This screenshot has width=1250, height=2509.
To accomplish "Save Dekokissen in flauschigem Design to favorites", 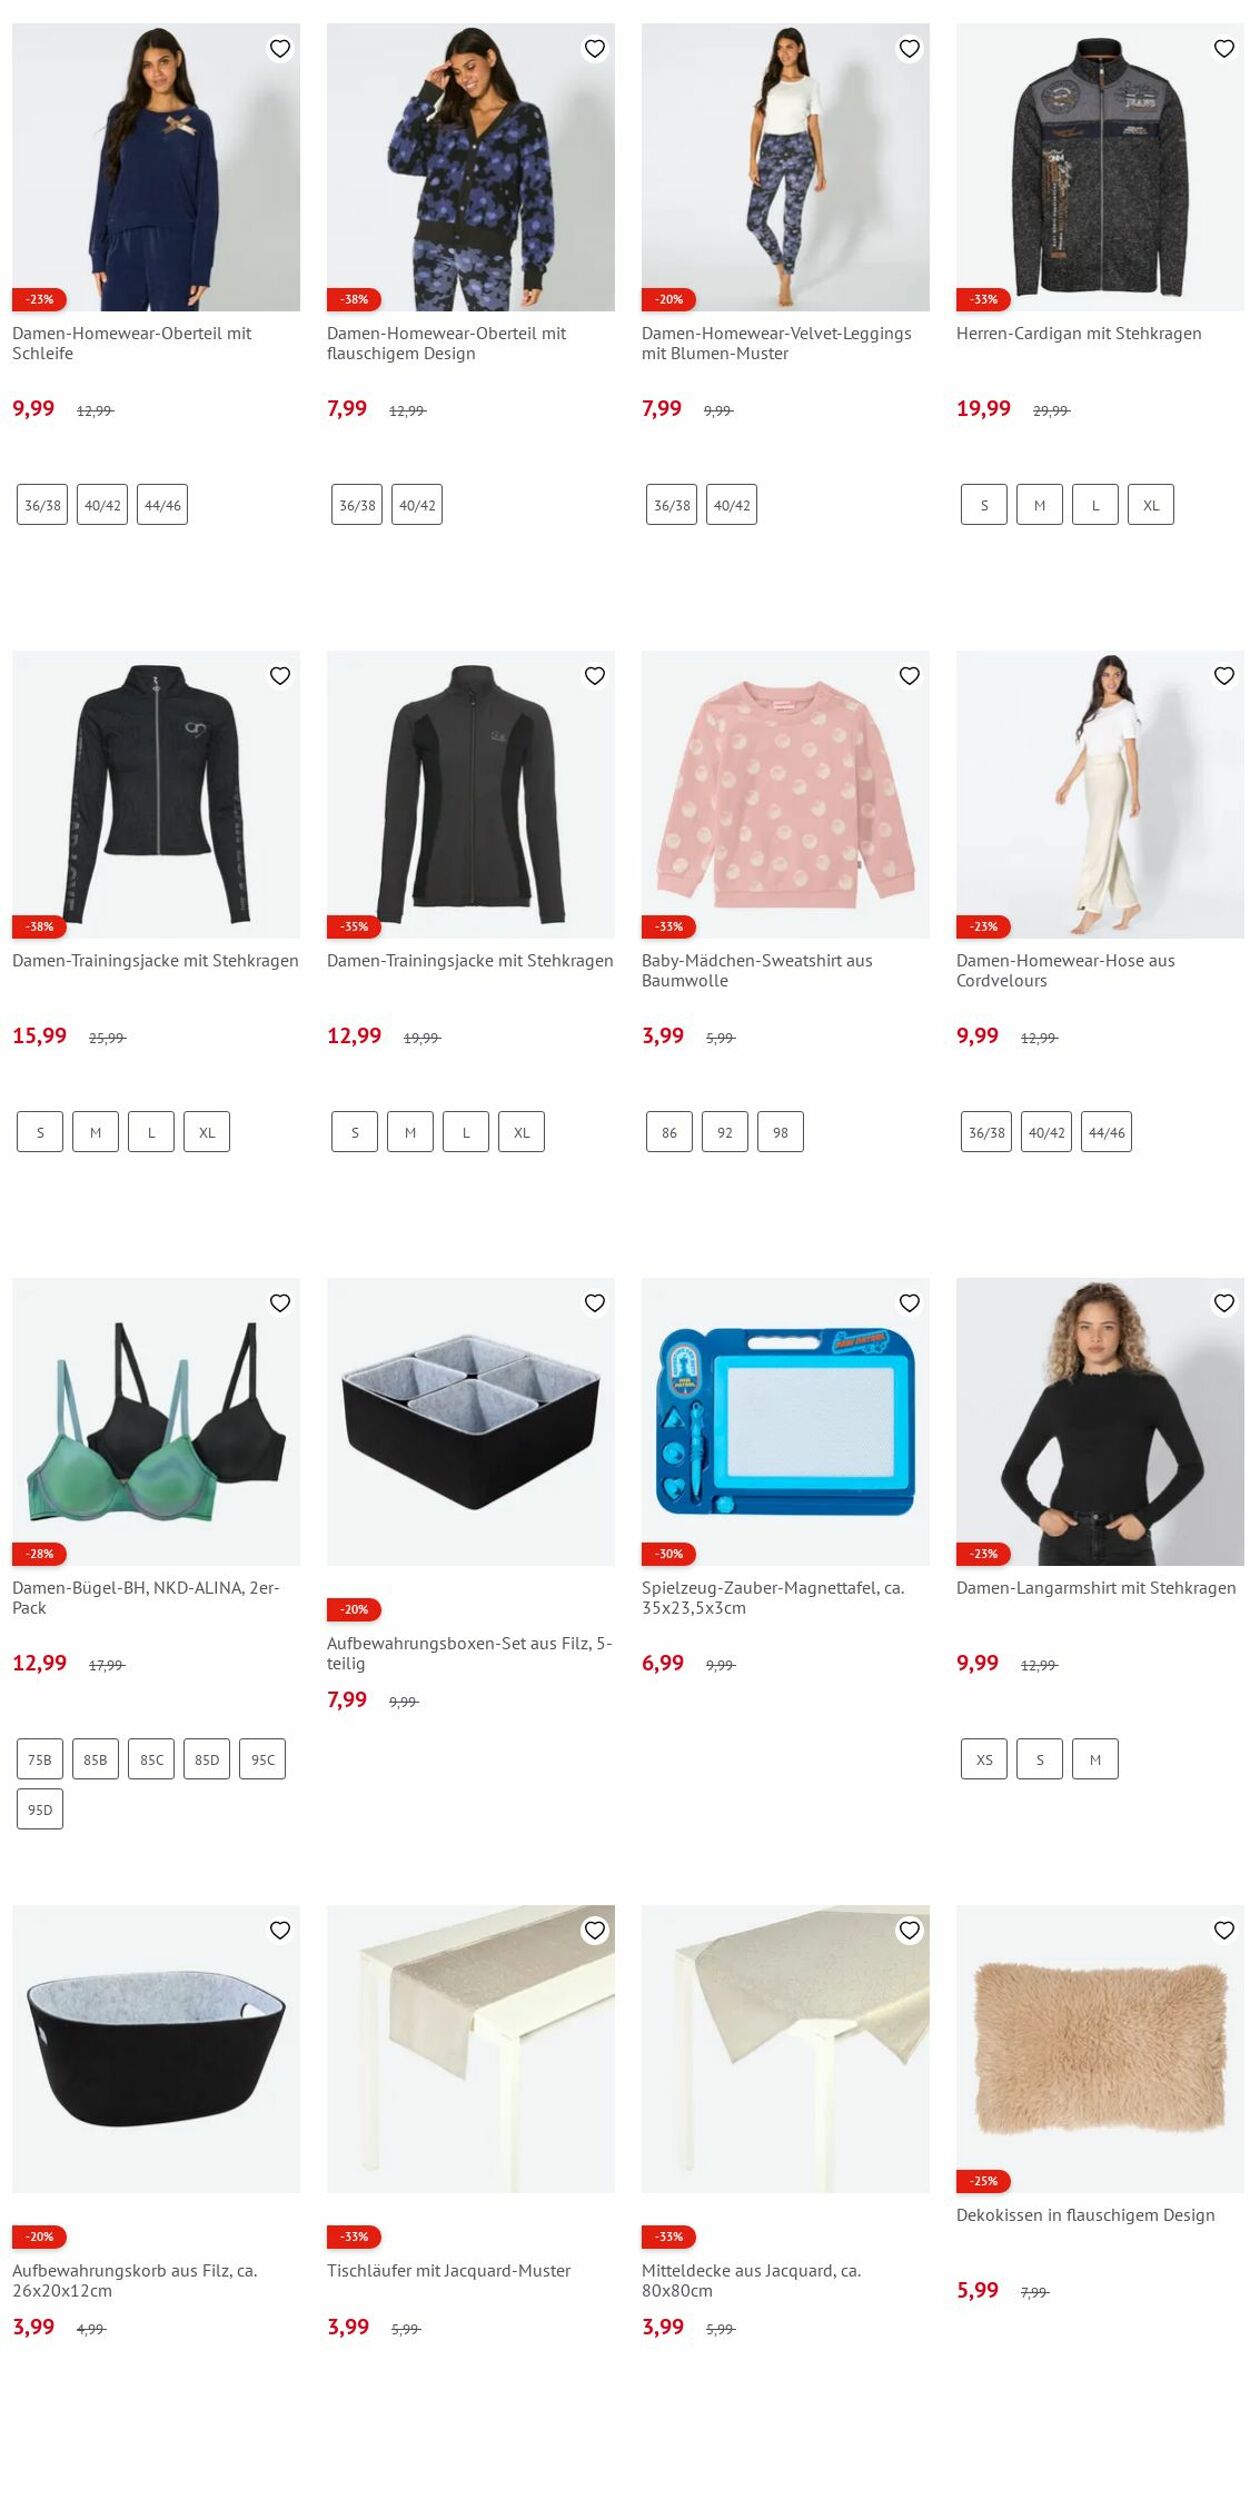I will coord(1223,1930).
